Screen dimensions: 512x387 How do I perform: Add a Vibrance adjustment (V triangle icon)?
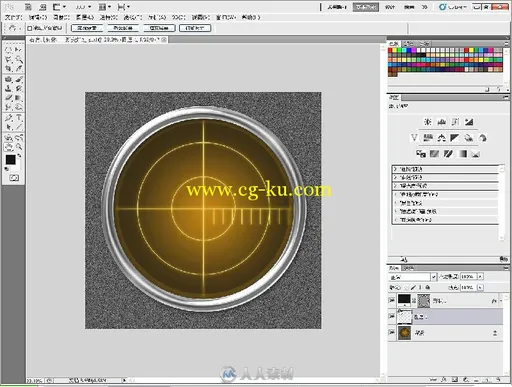click(x=414, y=138)
